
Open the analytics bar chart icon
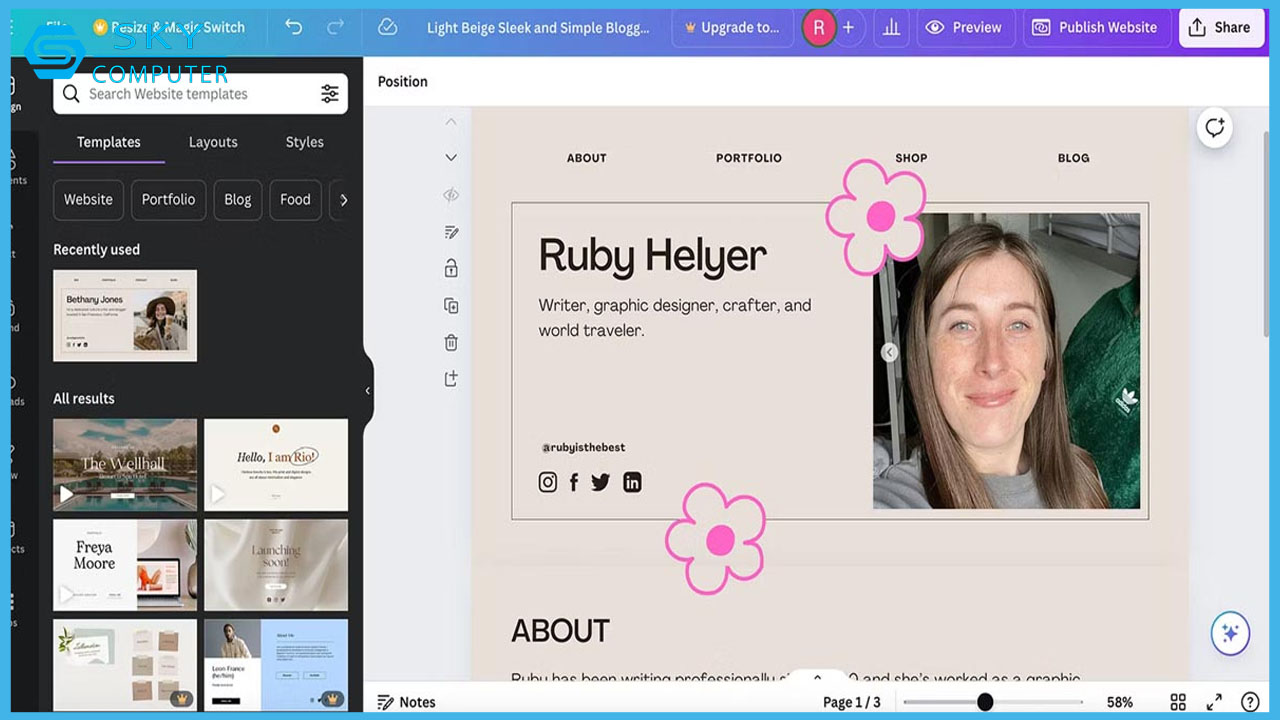pyautogui.click(x=891, y=28)
